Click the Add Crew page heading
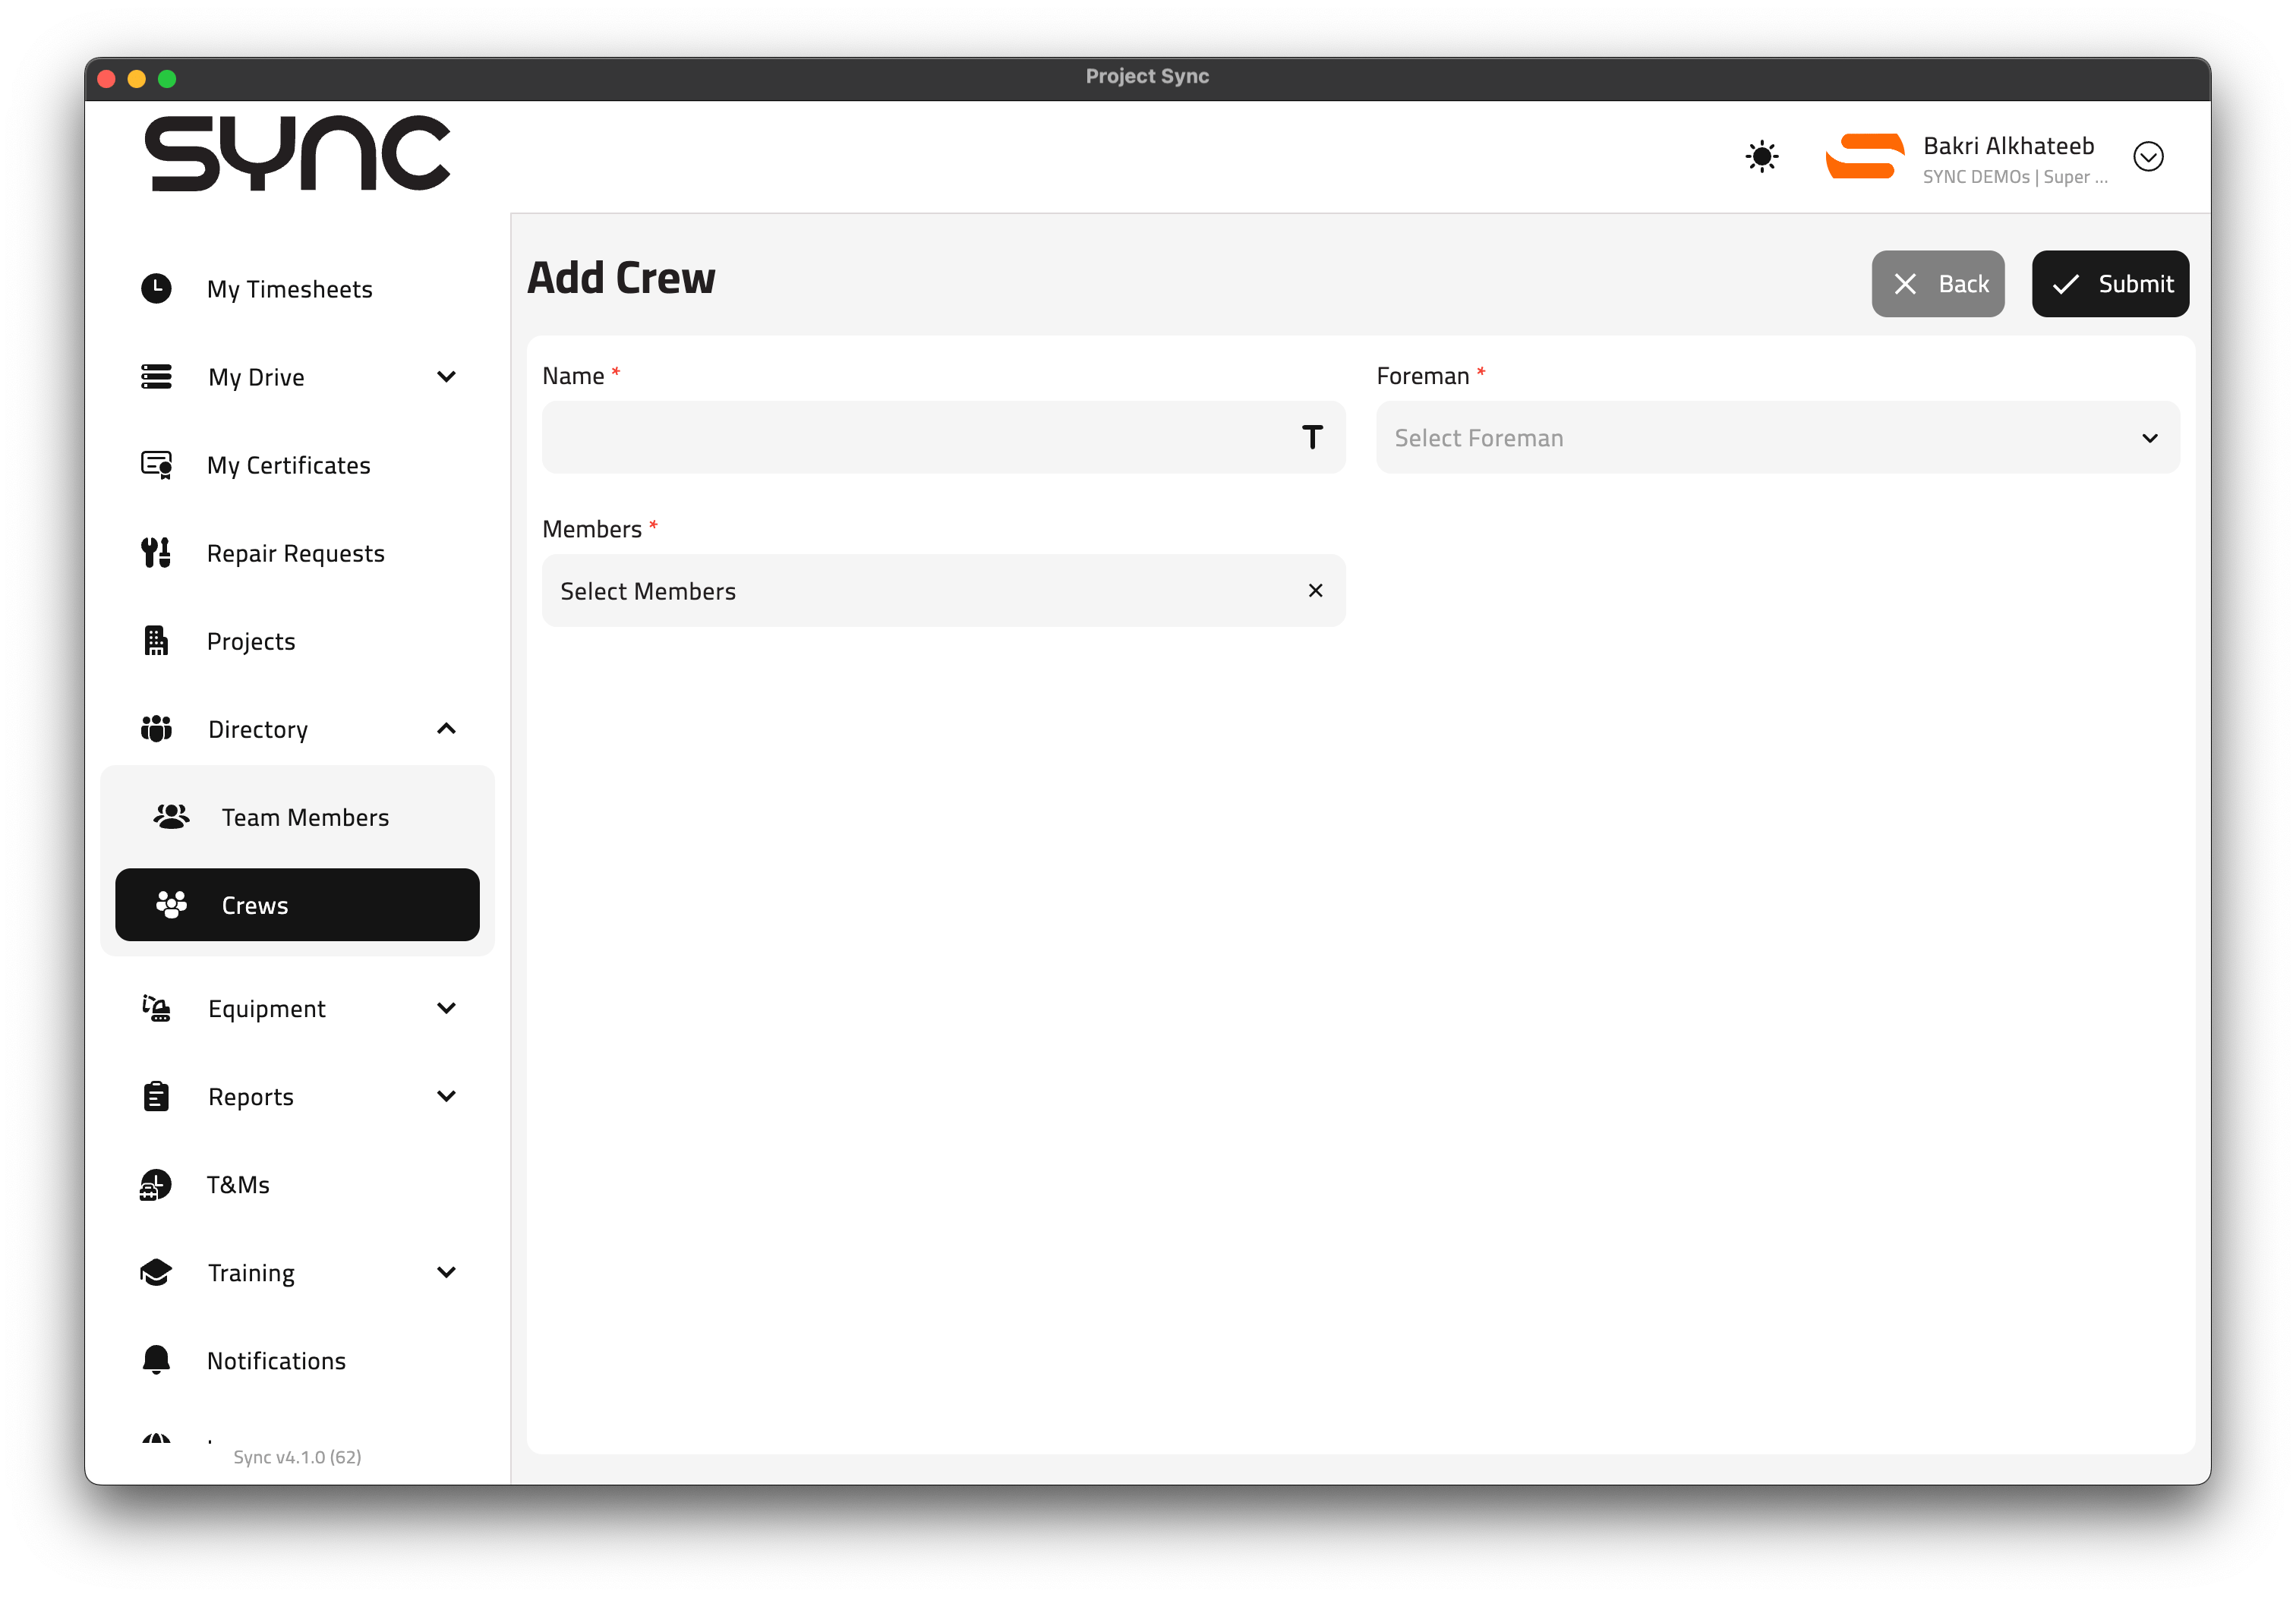Viewport: 2296px width, 1597px height. coord(621,278)
